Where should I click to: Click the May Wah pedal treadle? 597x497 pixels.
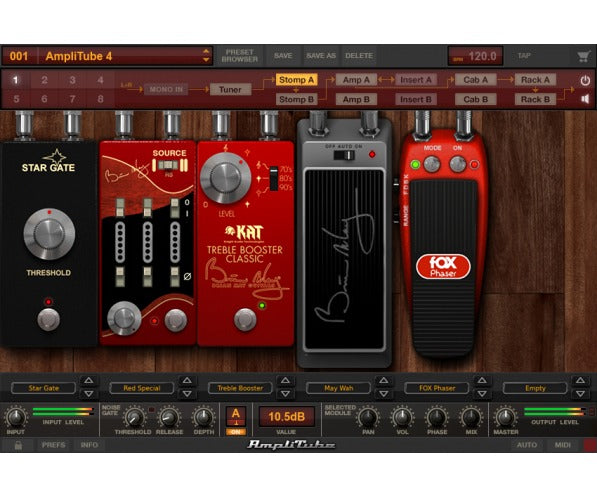[344, 259]
